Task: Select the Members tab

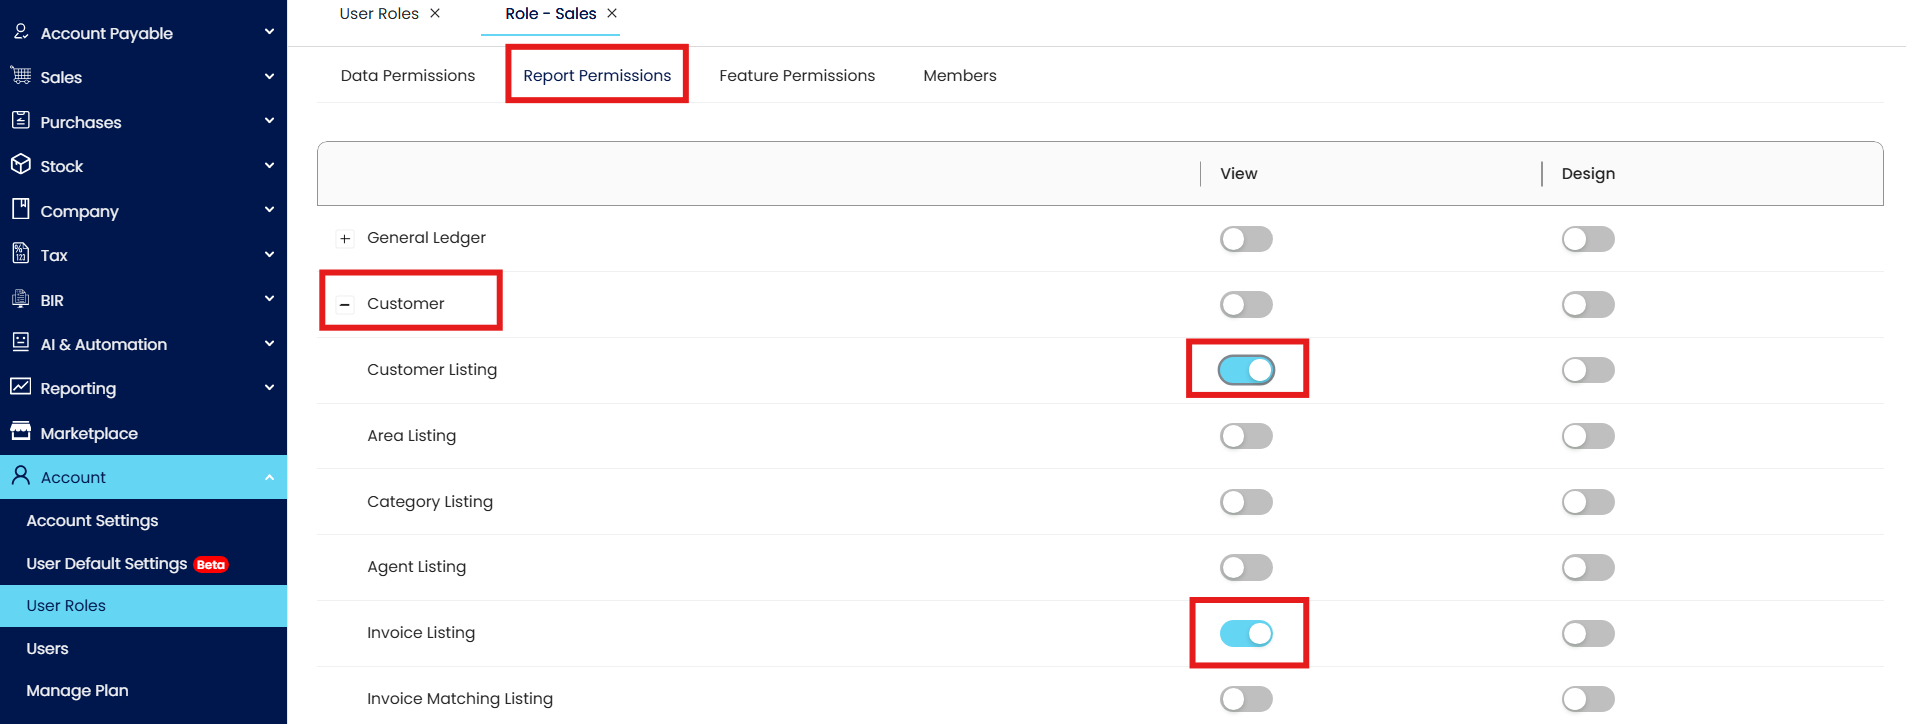Action: point(960,76)
